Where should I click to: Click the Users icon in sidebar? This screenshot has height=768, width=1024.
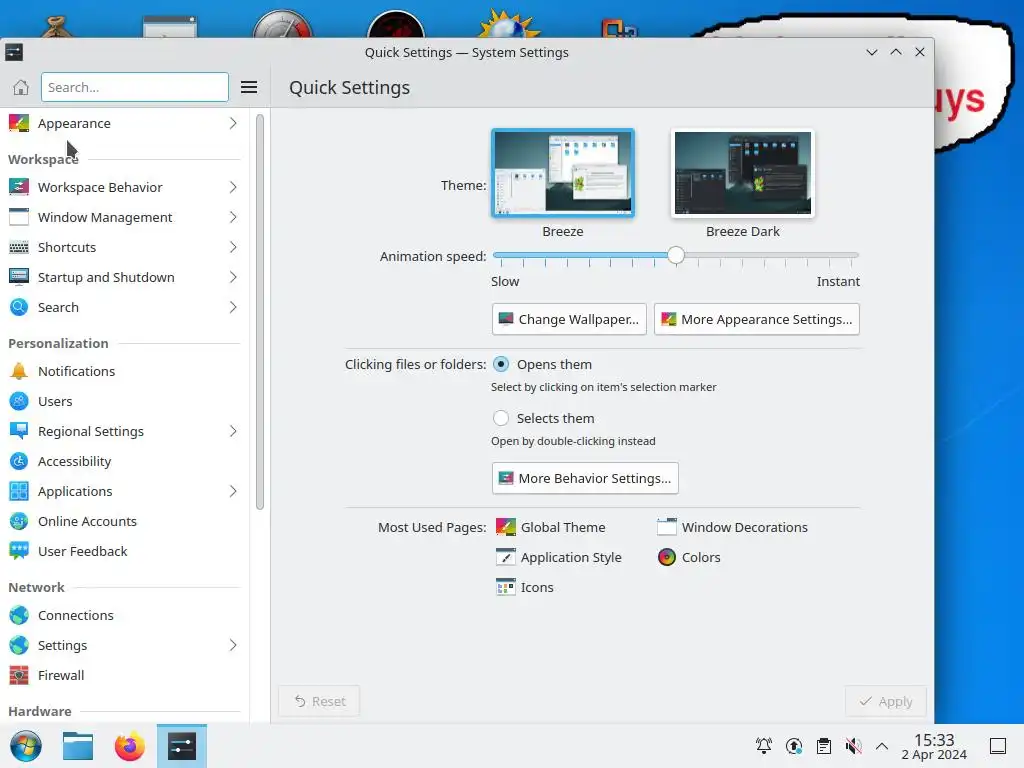(x=19, y=401)
